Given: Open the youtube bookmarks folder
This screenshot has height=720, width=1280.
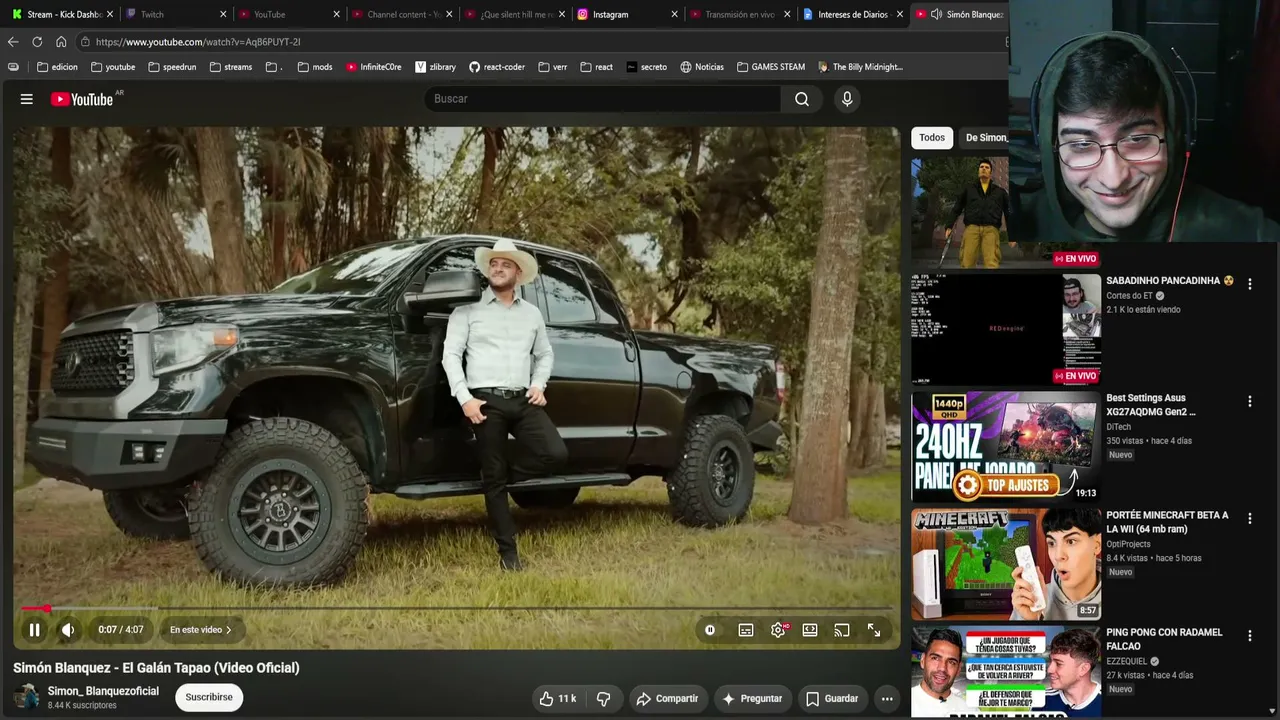Looking at the screenshot, I should click(113, 67).
